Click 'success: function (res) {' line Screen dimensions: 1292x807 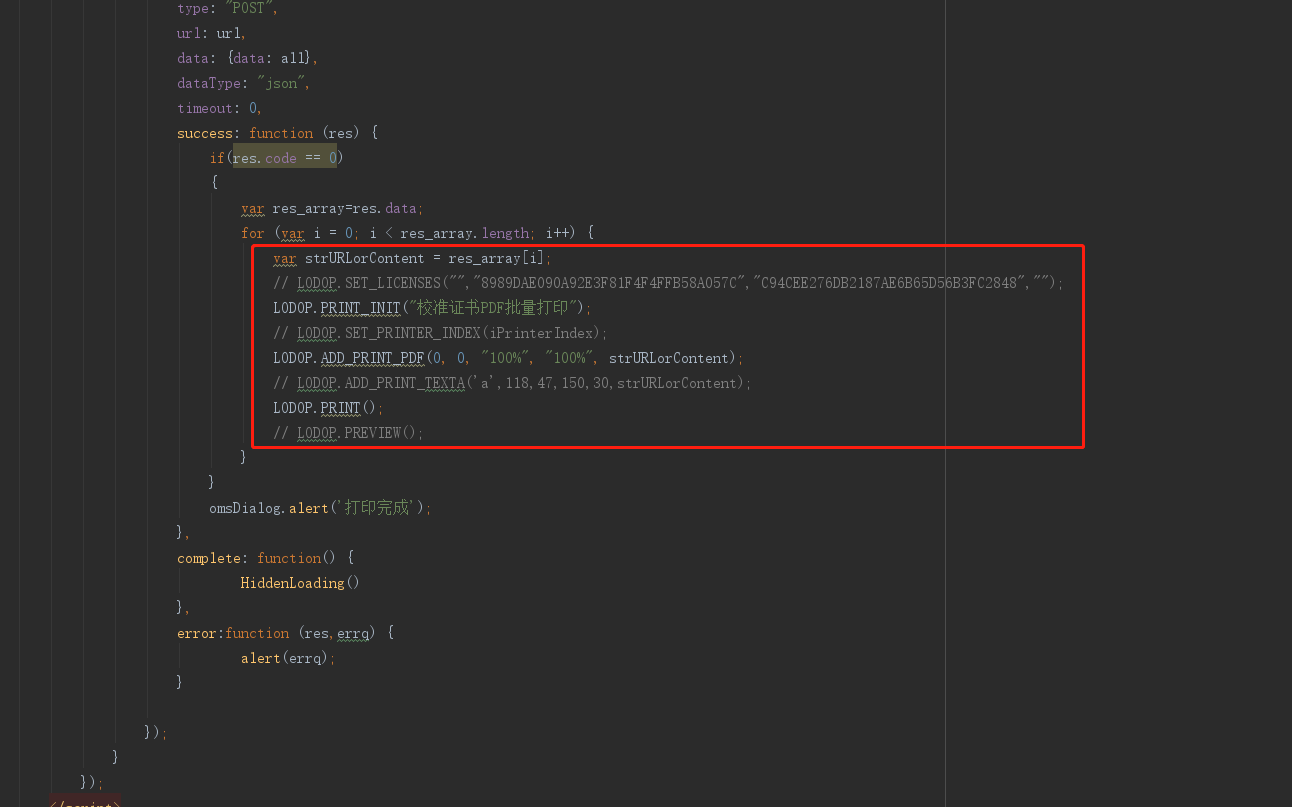(x=277, y=133)
